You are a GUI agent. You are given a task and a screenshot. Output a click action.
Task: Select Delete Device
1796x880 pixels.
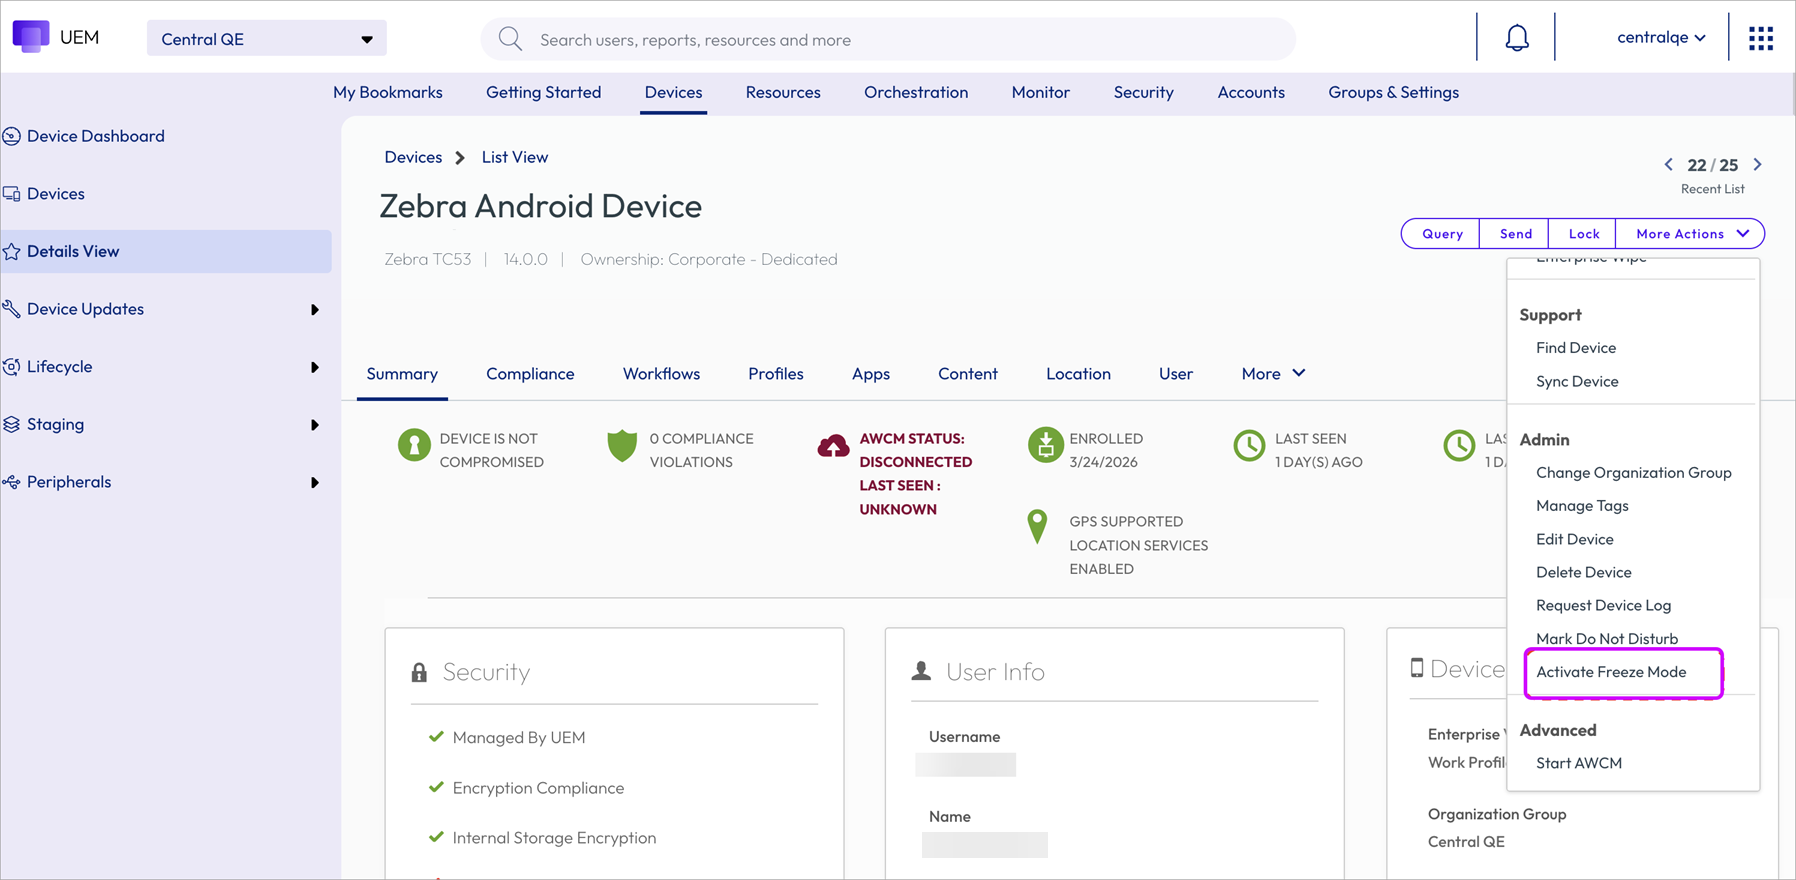pyautogui.click(x=1584, y=572)
